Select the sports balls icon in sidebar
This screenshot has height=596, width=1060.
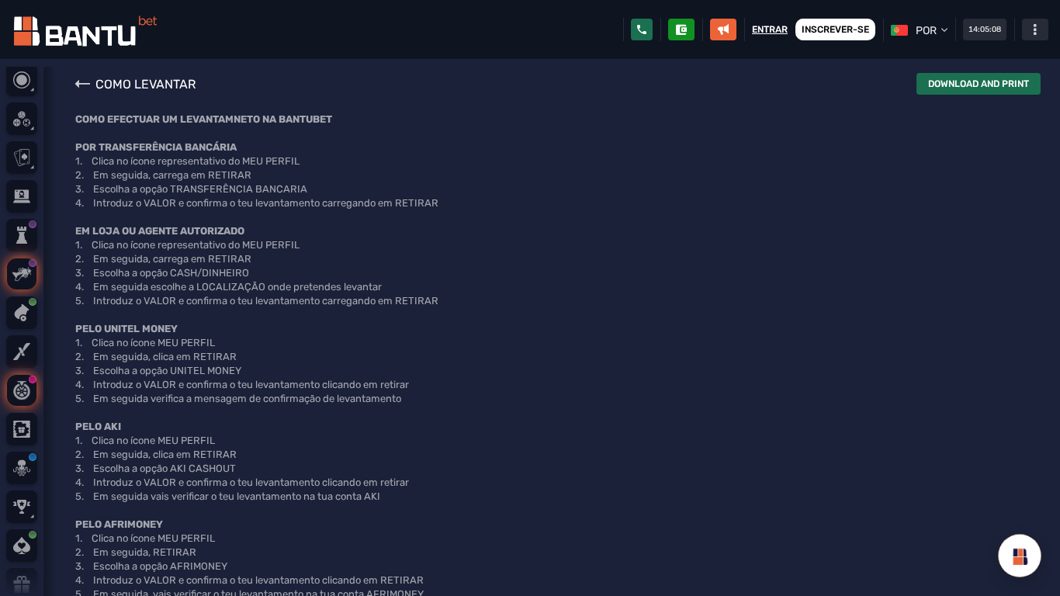(22, 119)
